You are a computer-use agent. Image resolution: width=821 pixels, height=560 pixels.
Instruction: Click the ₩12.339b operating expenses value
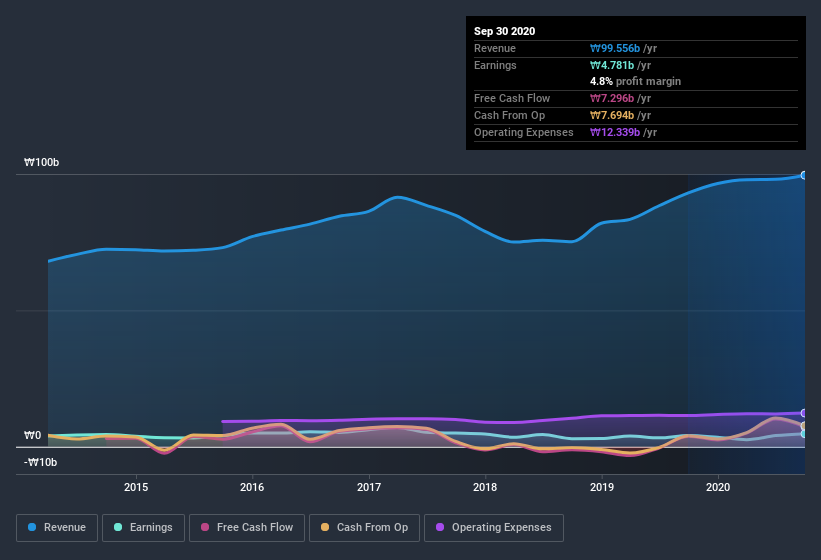click(624, 132)
